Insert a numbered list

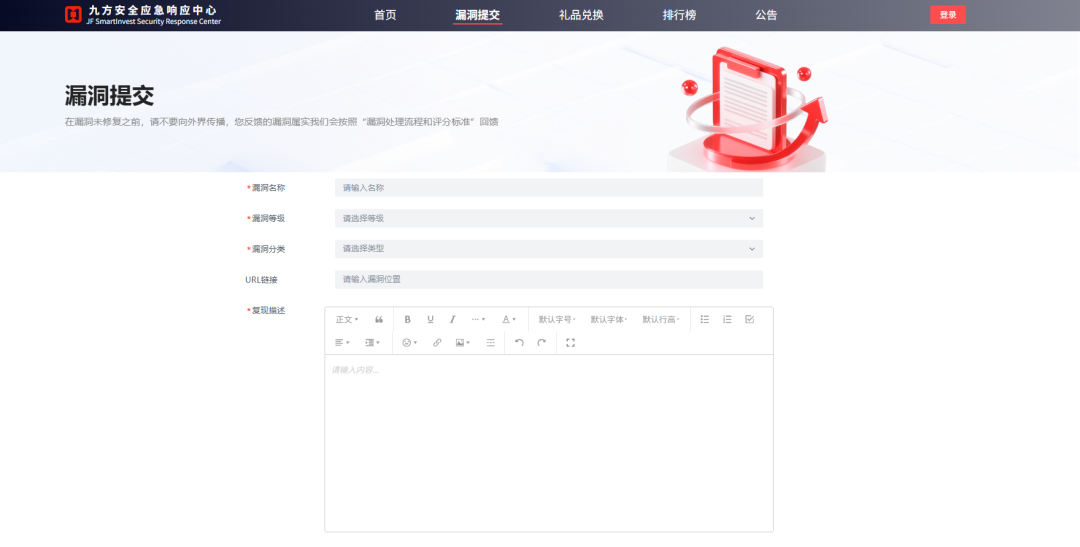(727, 320)
